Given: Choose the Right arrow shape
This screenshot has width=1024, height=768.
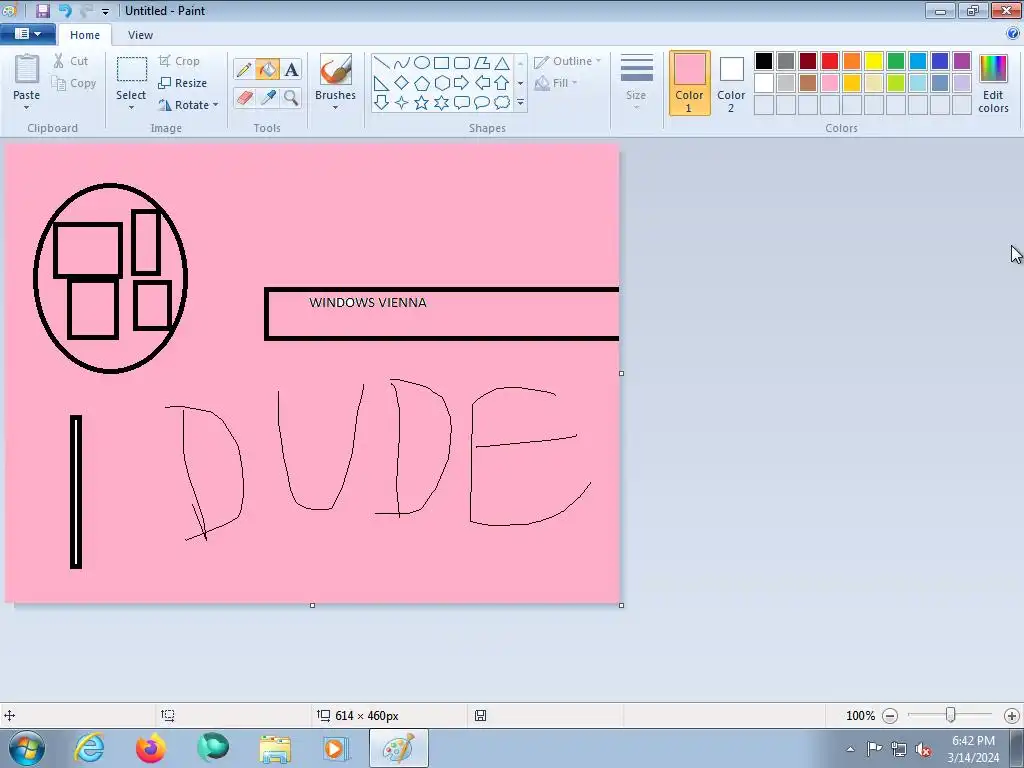Looking at the screenshot, I should (x=462, y=83).
